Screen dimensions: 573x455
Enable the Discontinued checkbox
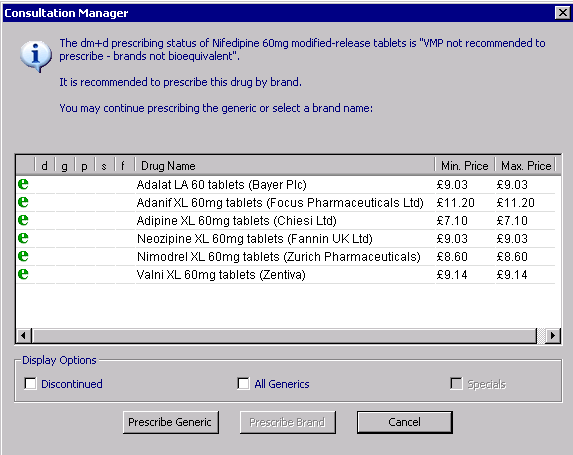(x=30, y=384)
